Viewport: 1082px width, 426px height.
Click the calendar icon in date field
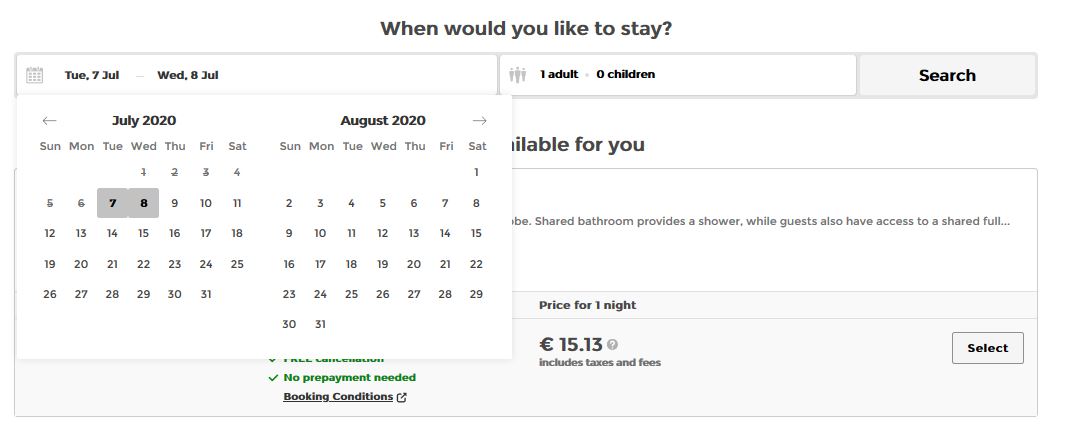[35, 75]
